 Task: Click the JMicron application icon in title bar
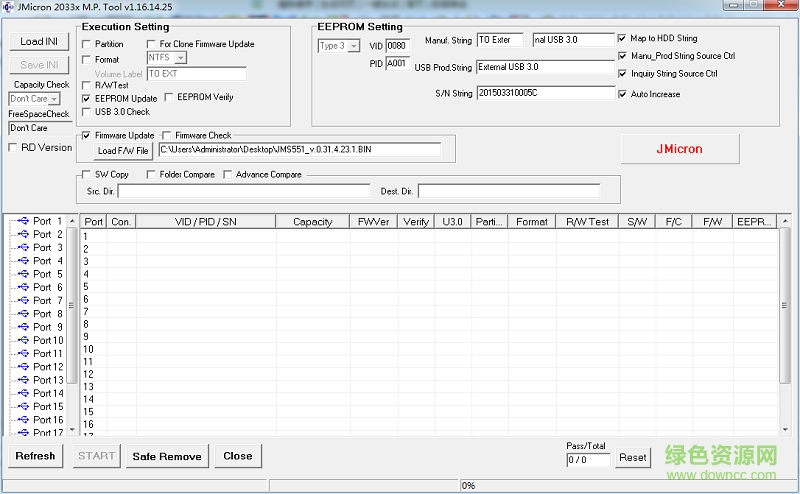tap(8, 6)
